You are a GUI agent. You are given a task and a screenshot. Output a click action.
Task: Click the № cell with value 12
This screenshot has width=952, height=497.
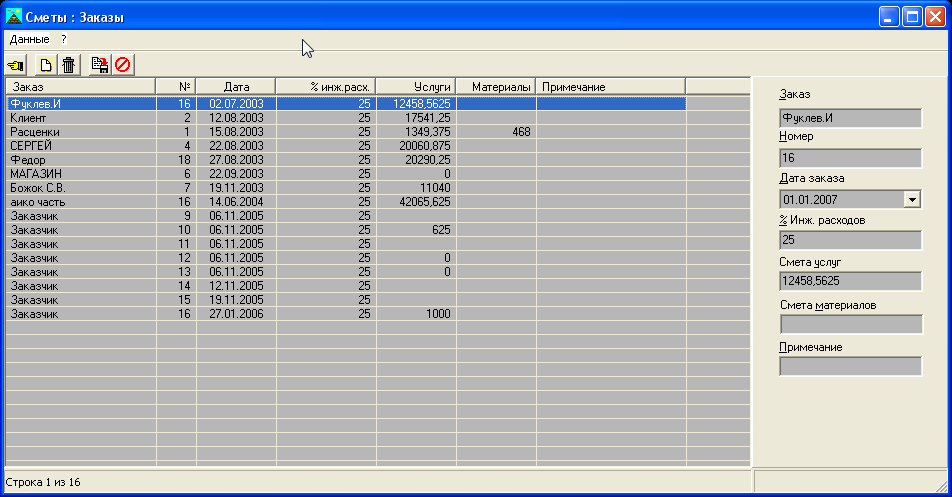click(176, 258)
